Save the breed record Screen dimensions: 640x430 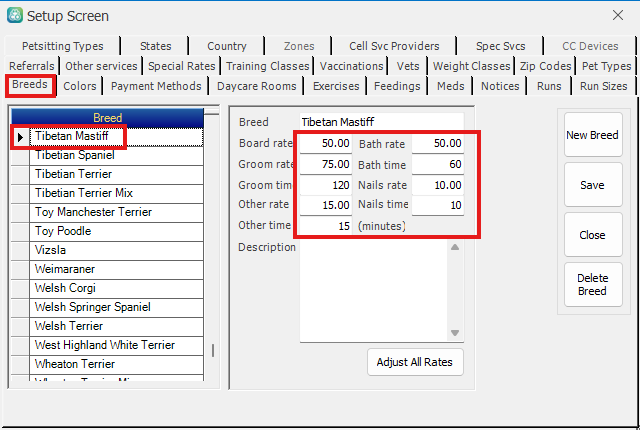point(592,185)
